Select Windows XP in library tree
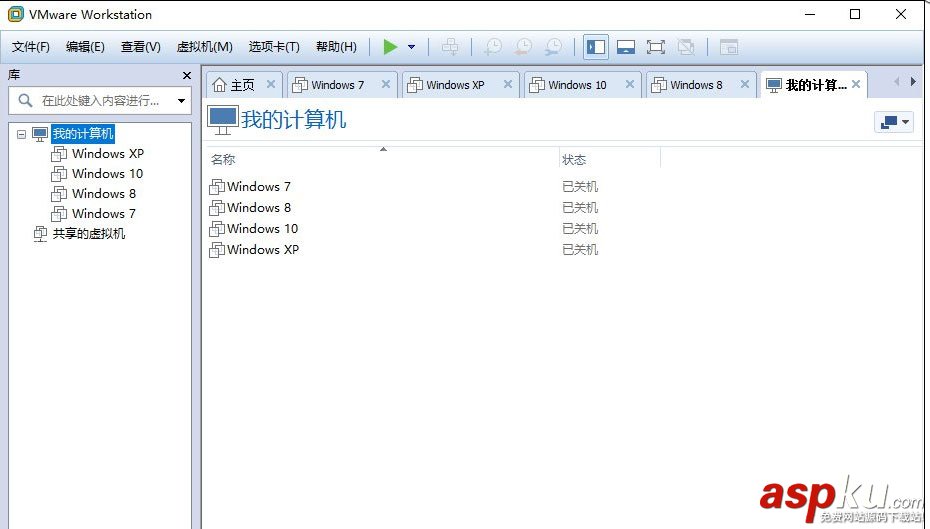Screen dimensions: 930x529 coord(107,154)
